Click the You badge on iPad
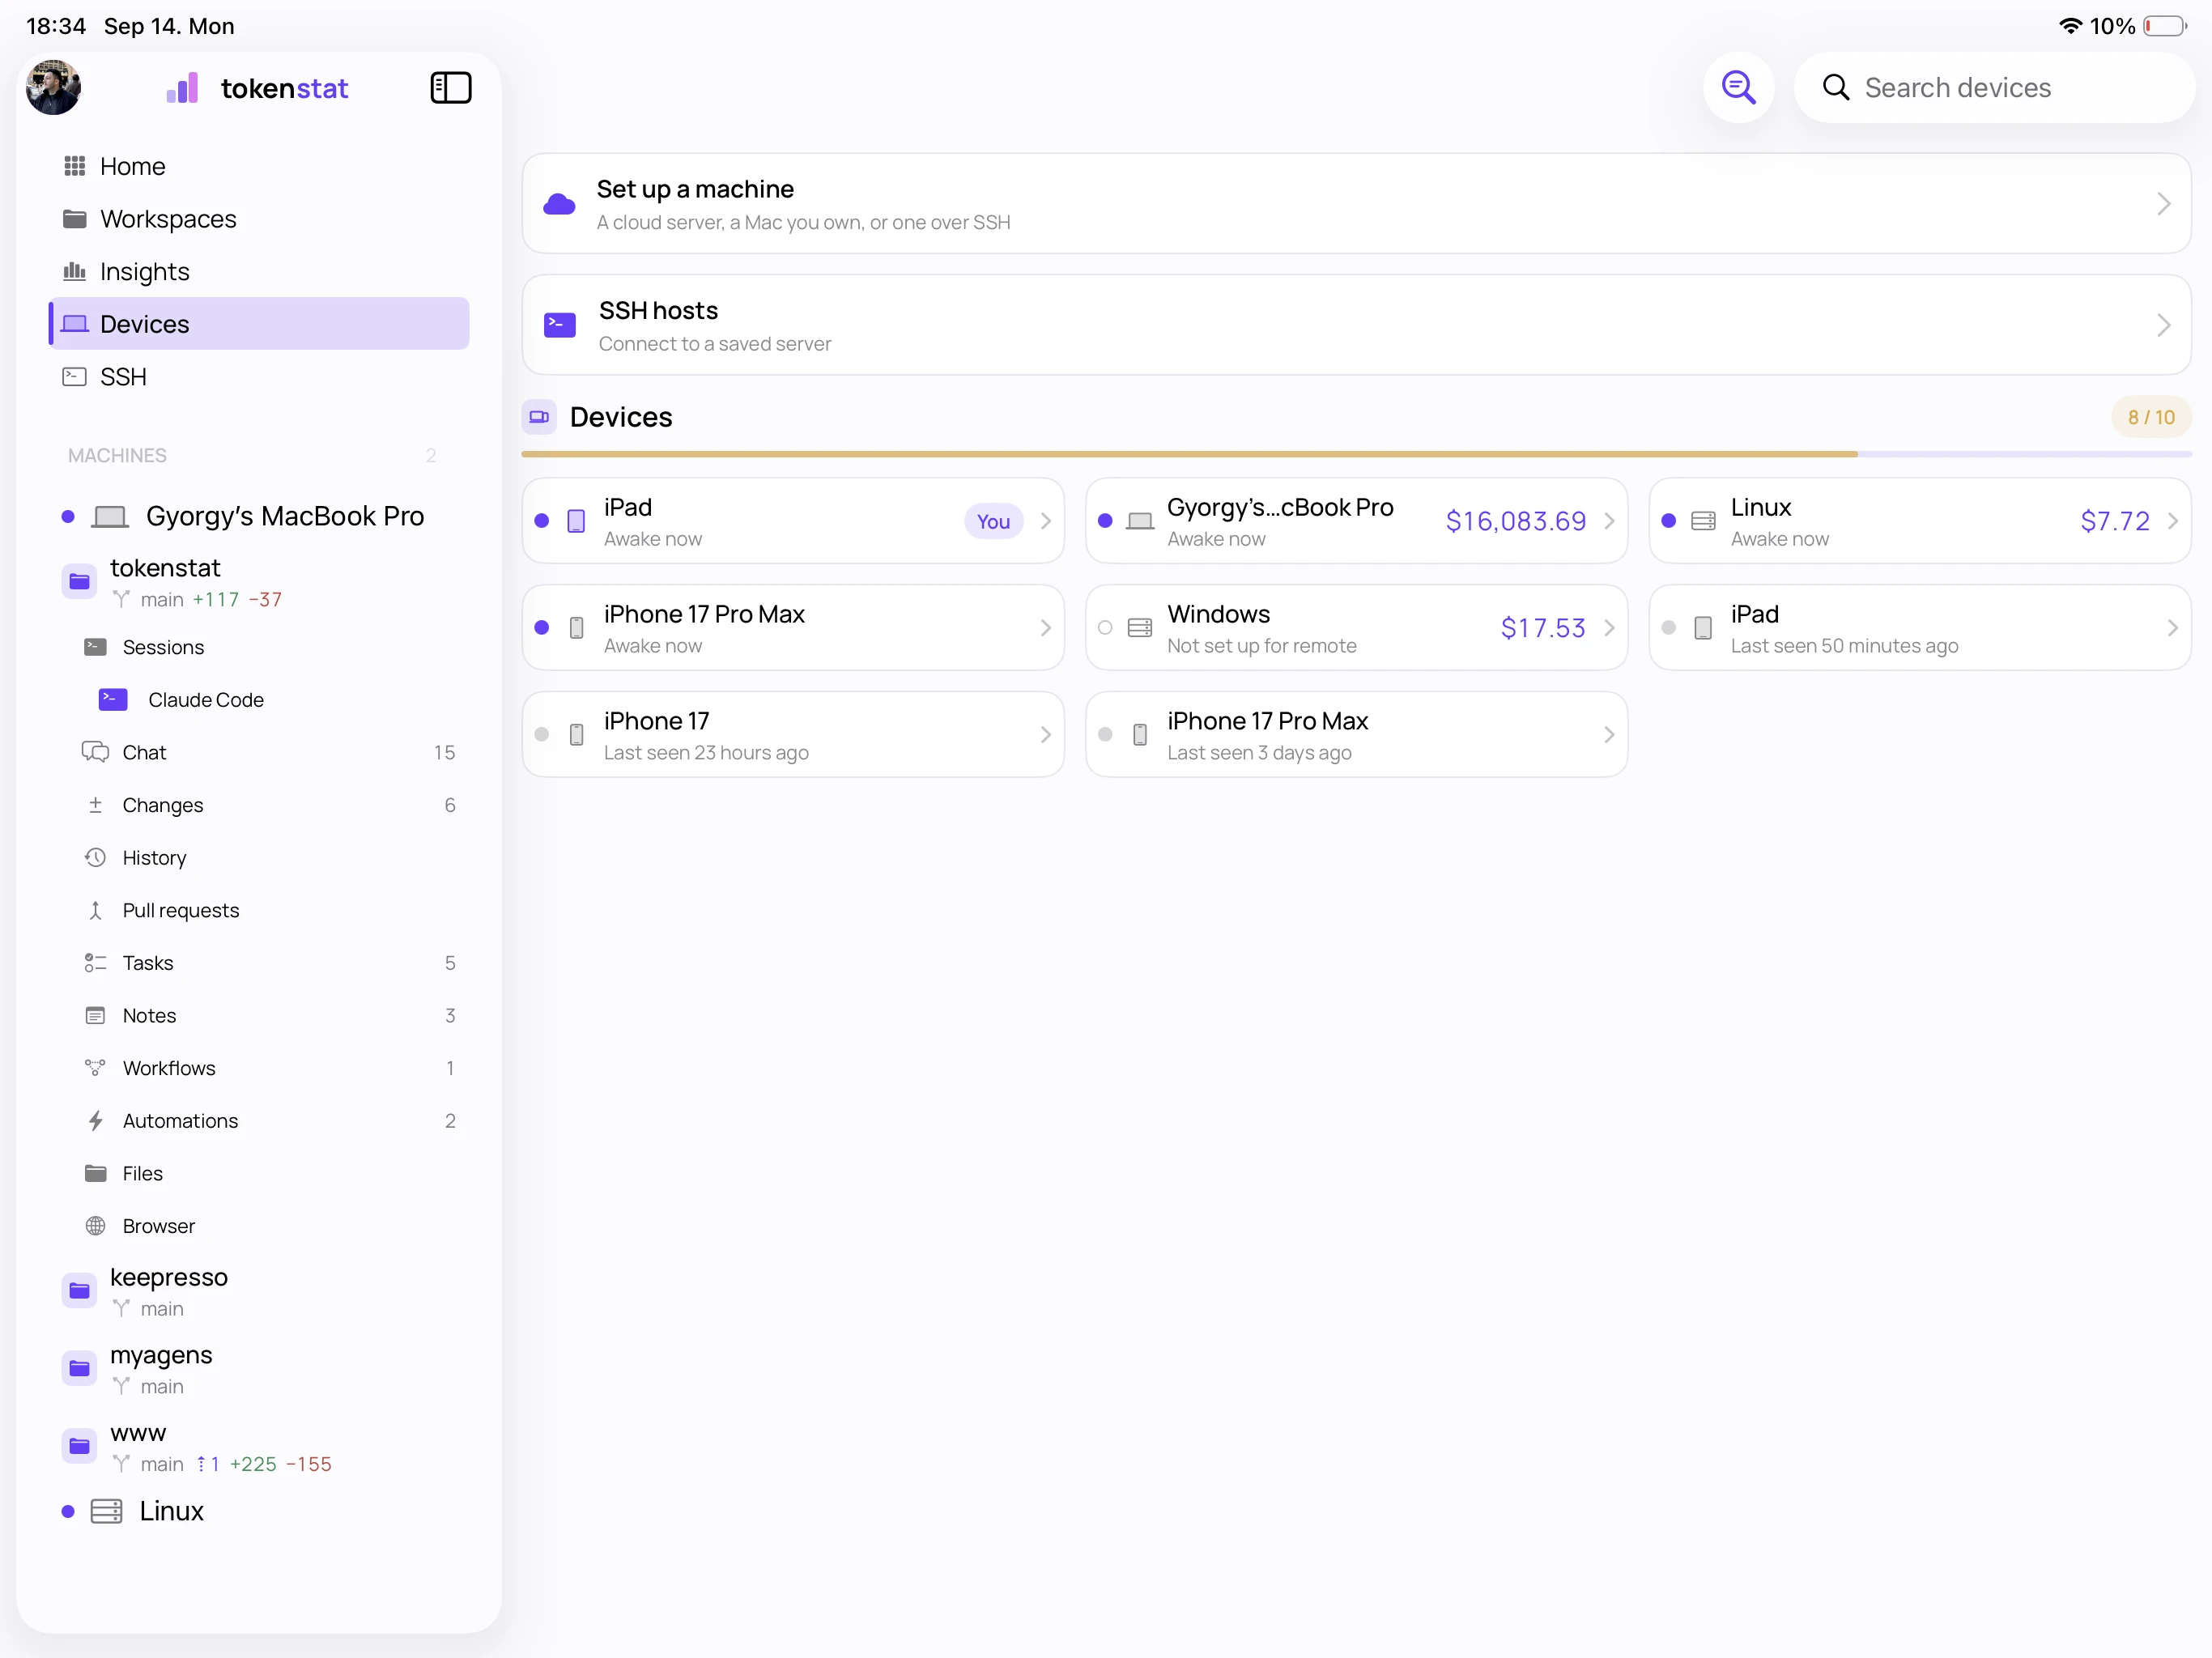Screen dimensions: 2212x1658 click(993, 521)
